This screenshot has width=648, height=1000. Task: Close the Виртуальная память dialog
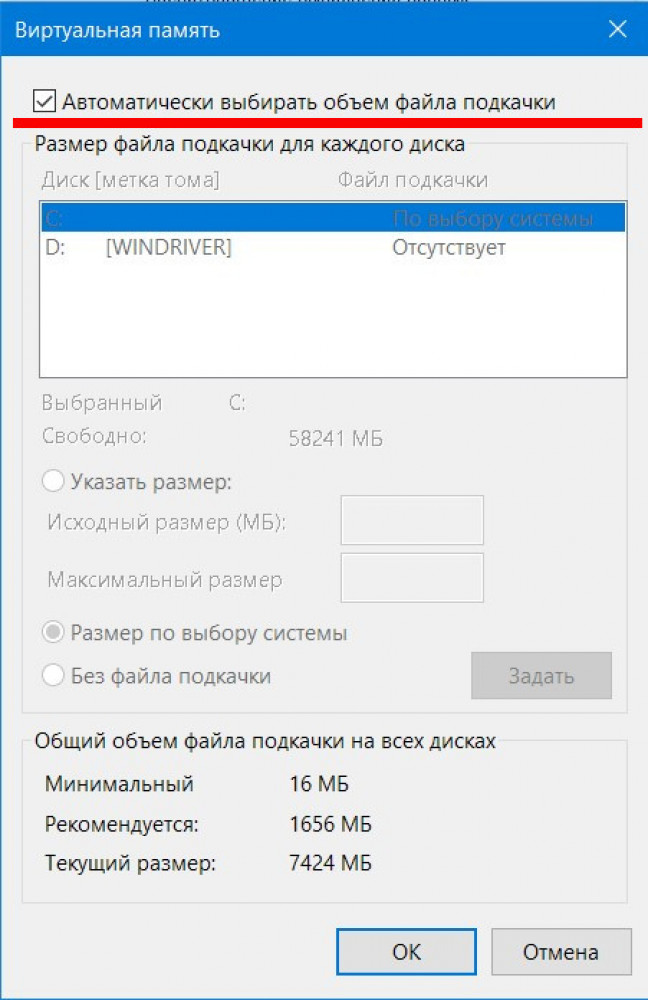point(617,31)
